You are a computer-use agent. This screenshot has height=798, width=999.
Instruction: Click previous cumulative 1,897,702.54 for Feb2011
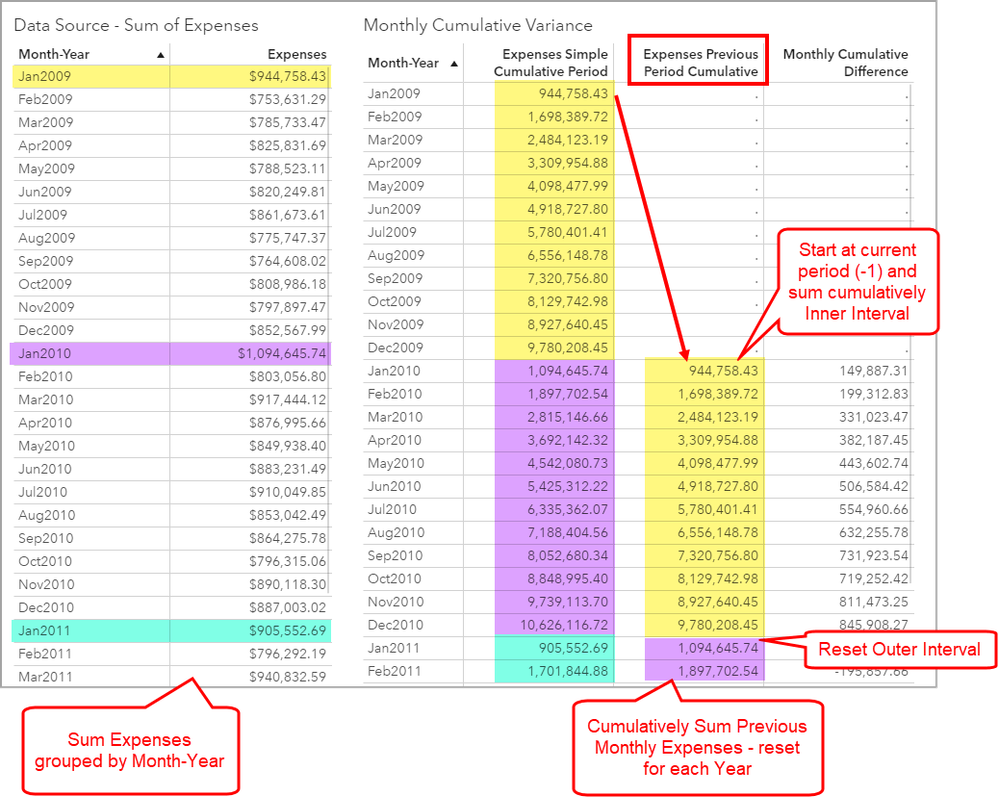click(718, 671)
